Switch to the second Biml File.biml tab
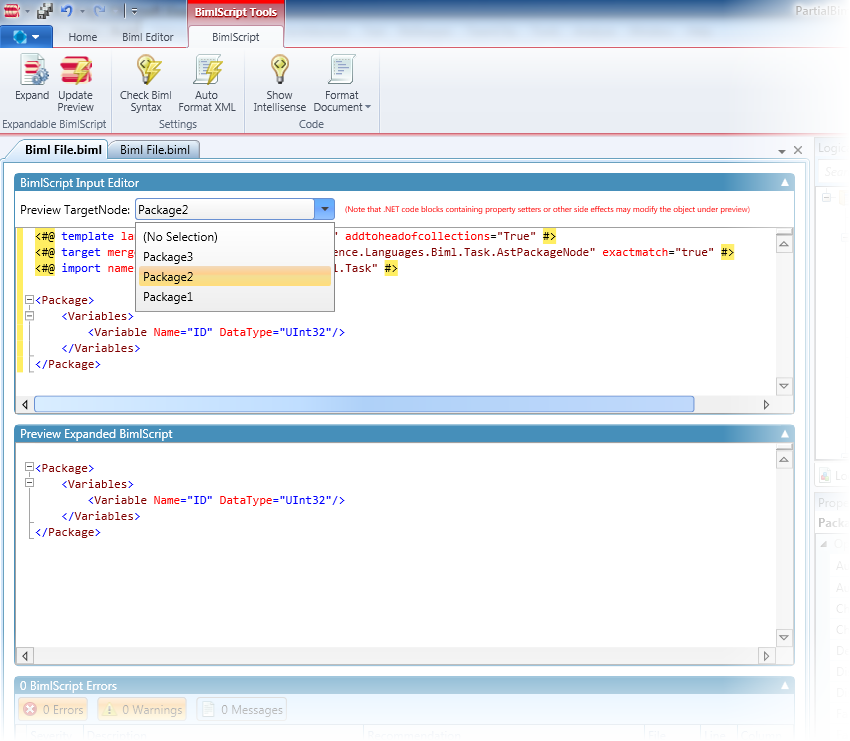The image size is (850, 741). pos(154,150)
